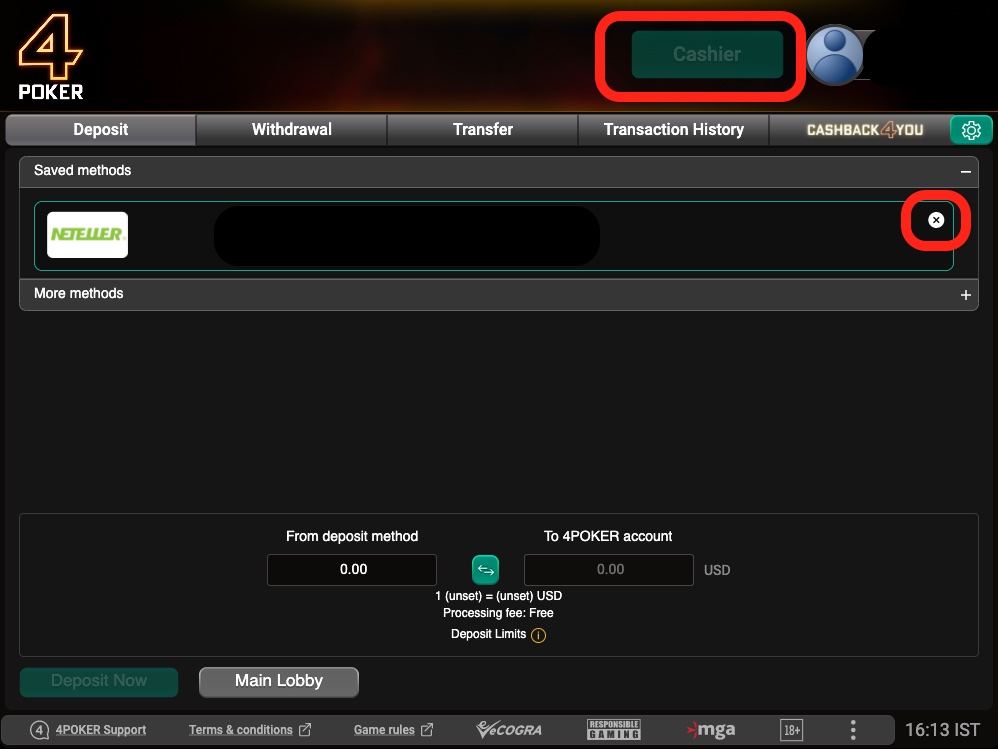998x749 pixels.
Task: Go to the Transfer tab
Action: pos(482,130)
